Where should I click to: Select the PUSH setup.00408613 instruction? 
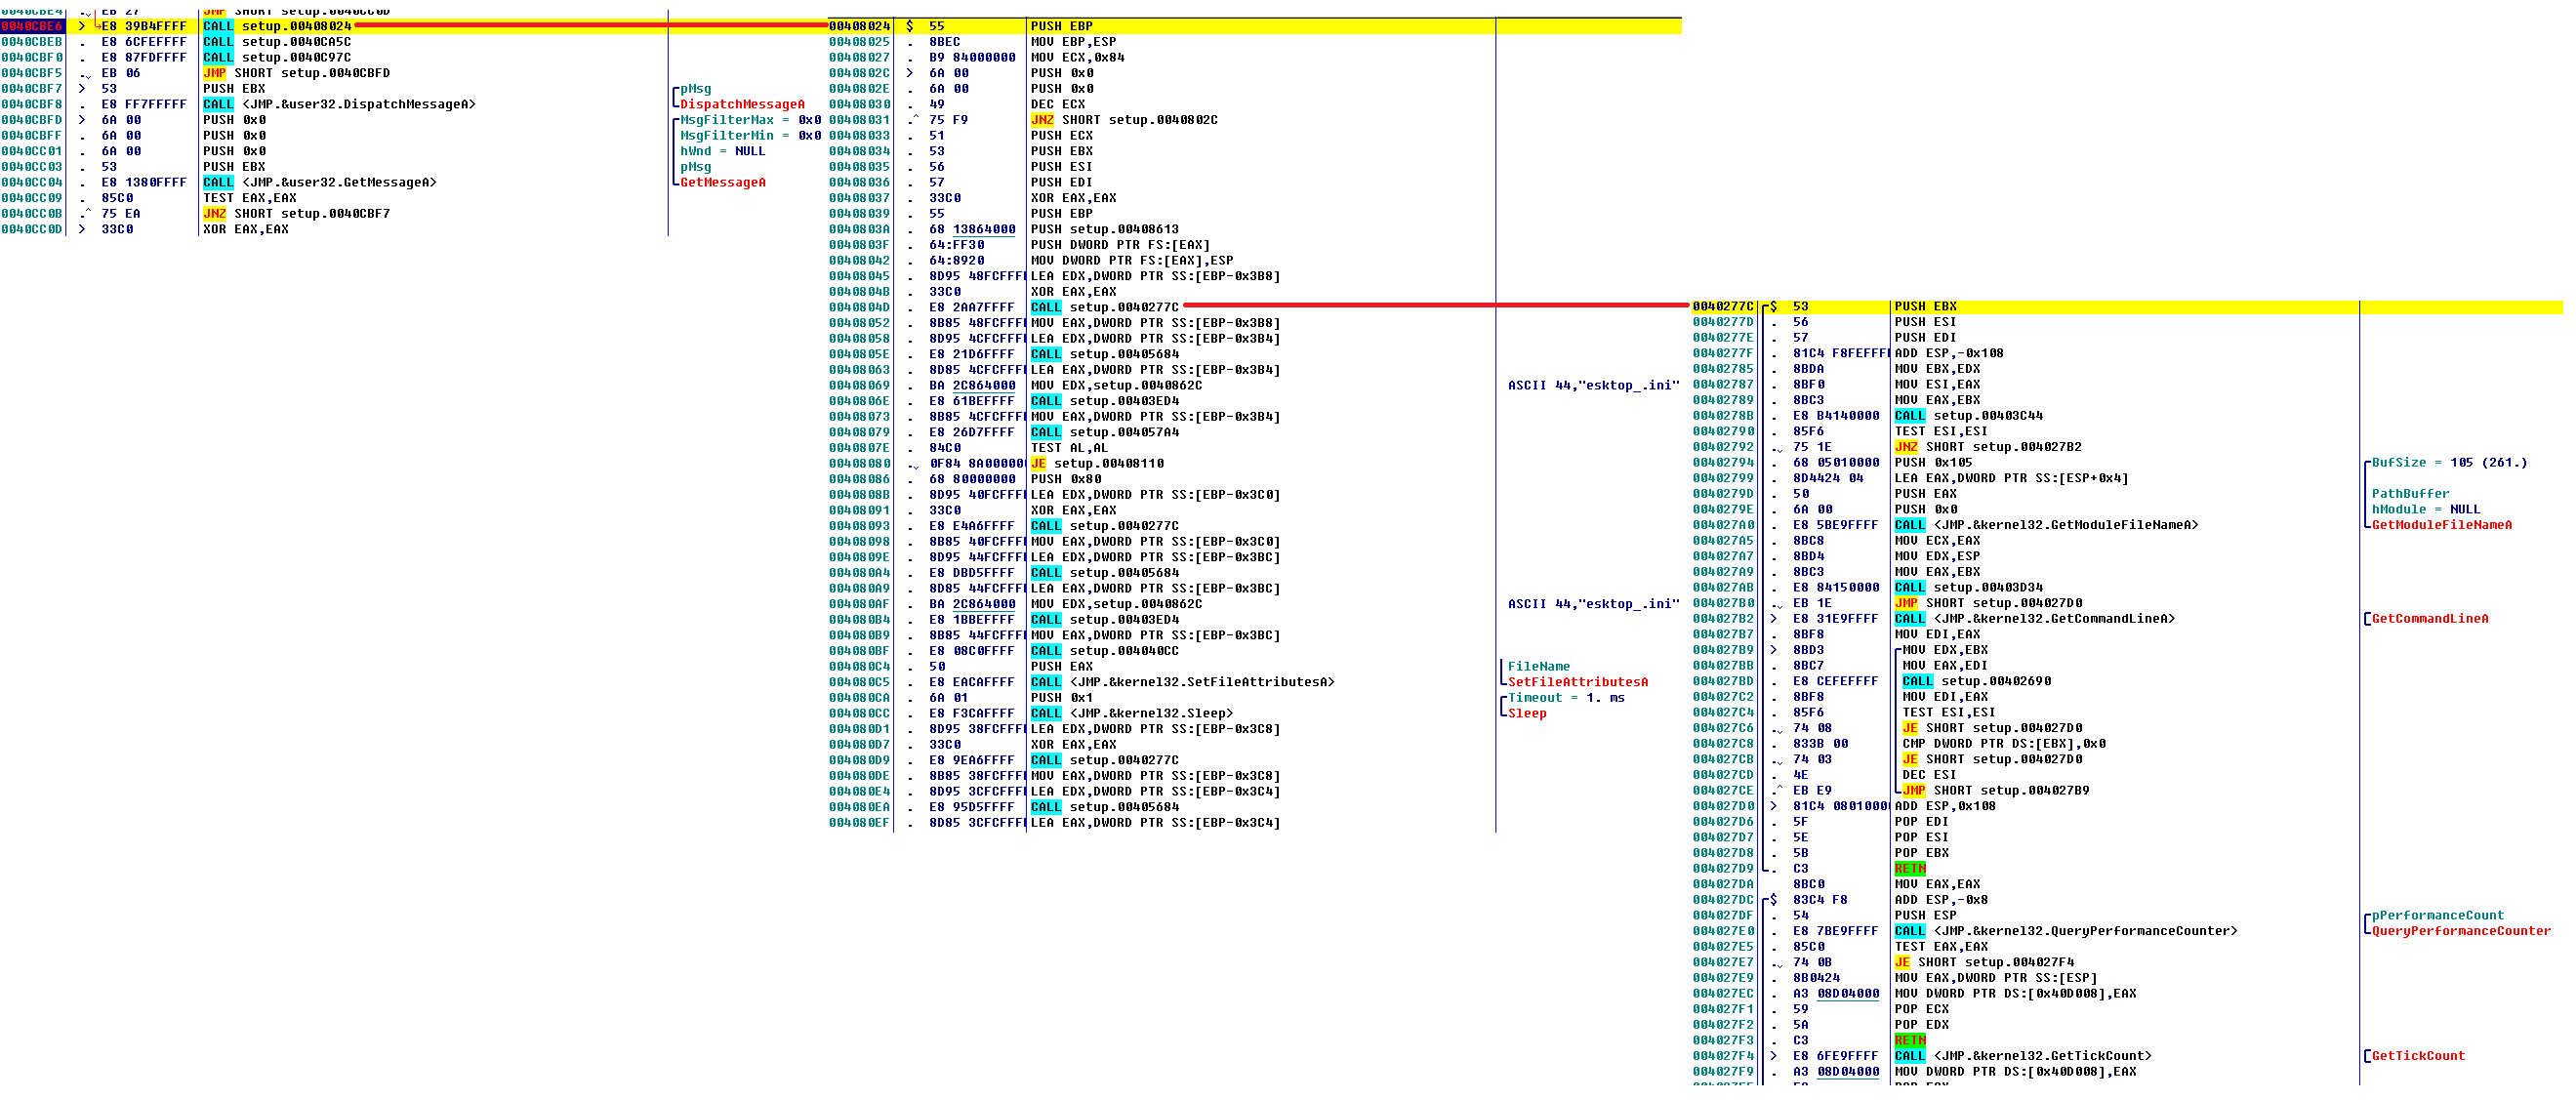click(1104, 229)
